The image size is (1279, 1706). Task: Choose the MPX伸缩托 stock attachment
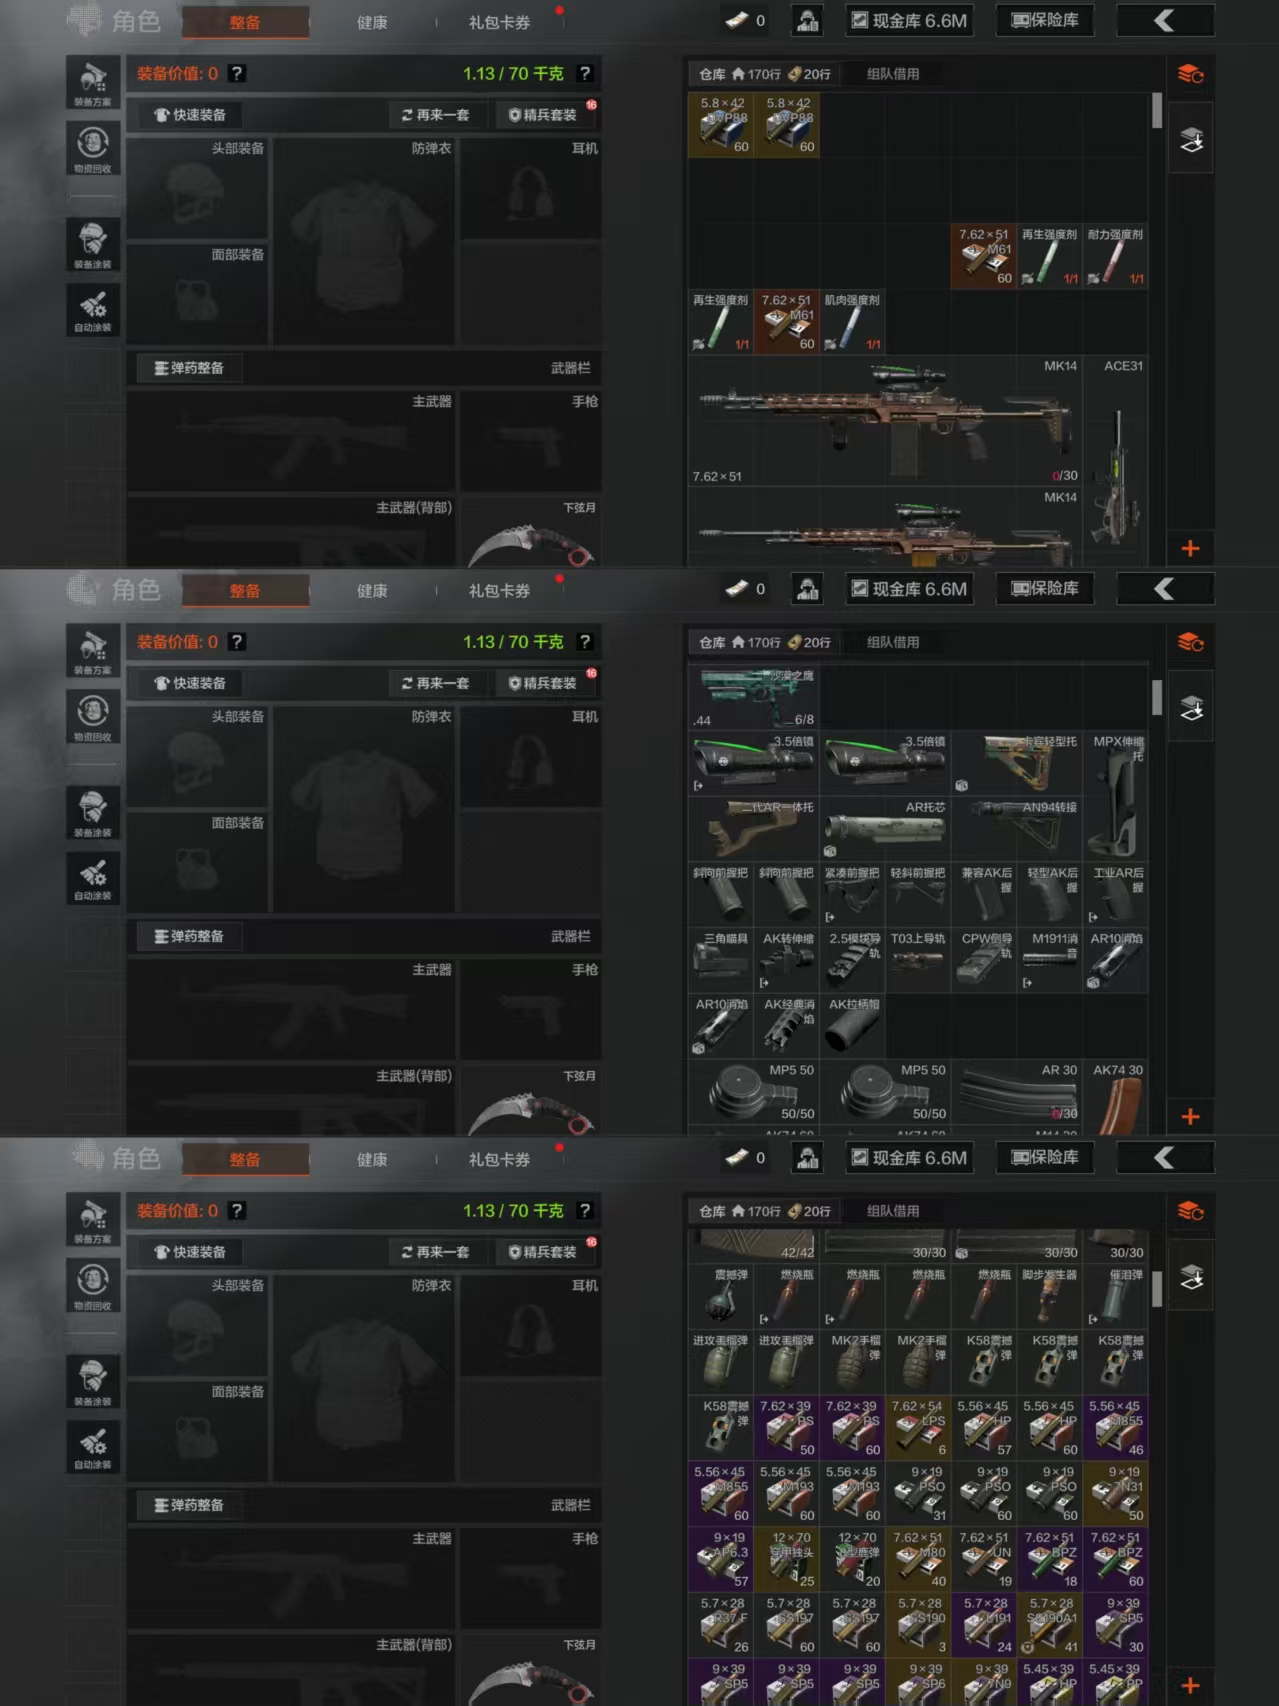(1116, 795)
